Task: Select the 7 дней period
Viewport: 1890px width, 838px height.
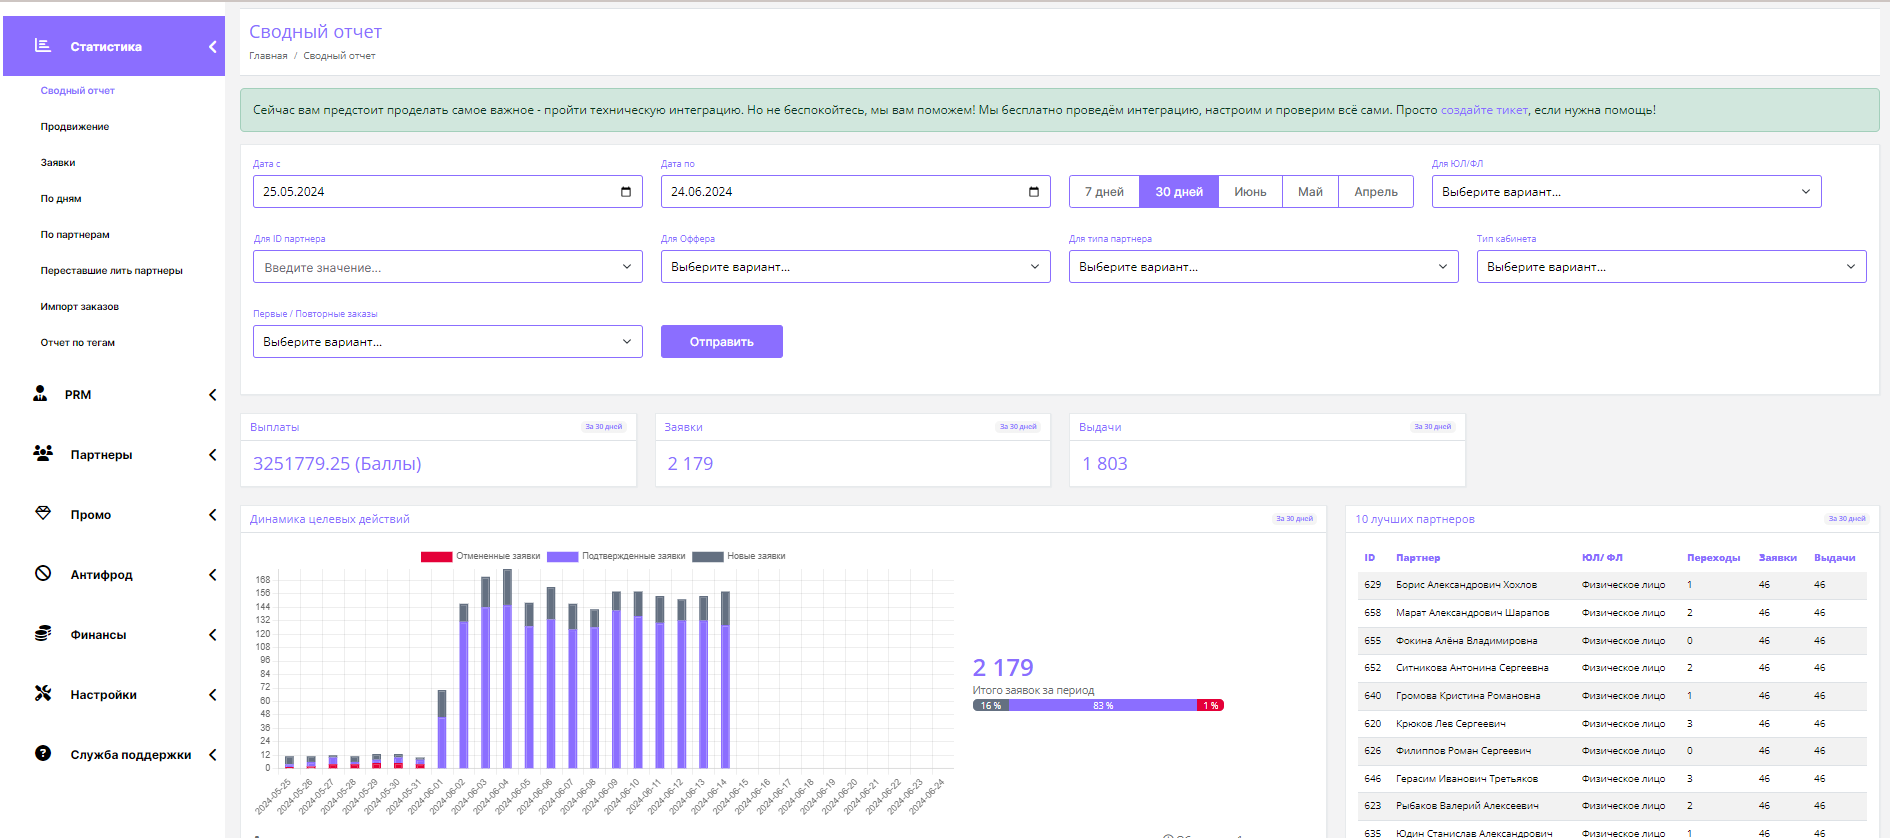Action: pos(1104,192)
